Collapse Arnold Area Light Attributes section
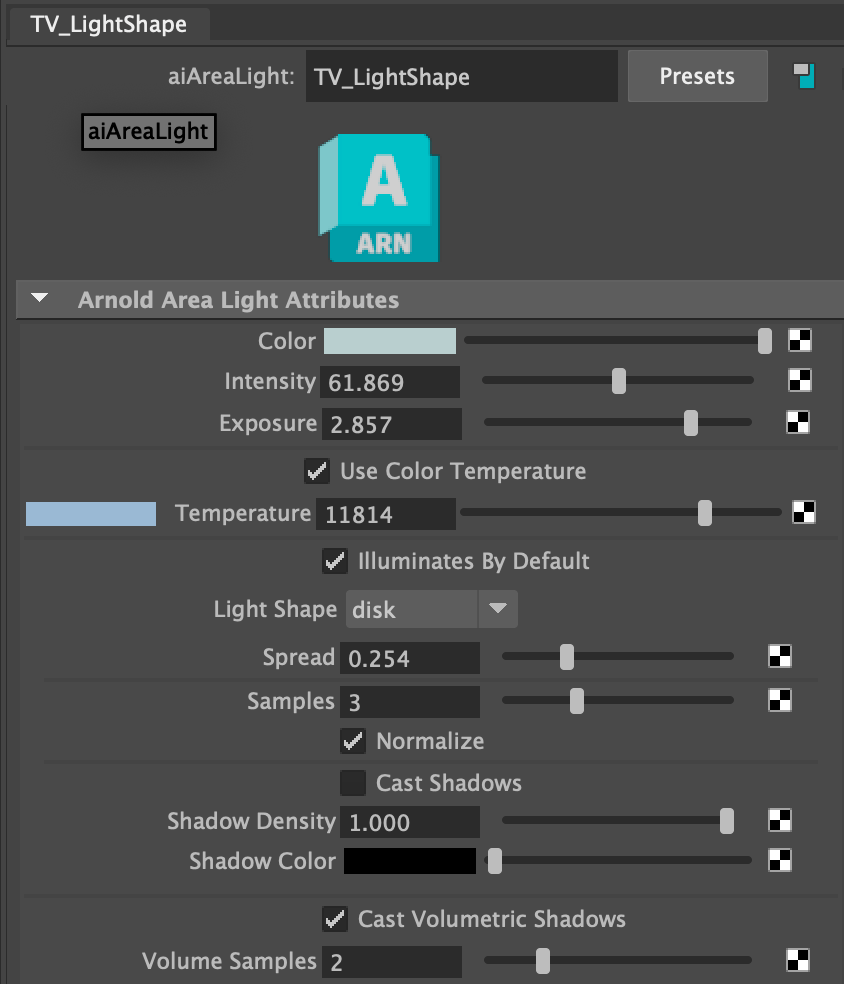 40,299
